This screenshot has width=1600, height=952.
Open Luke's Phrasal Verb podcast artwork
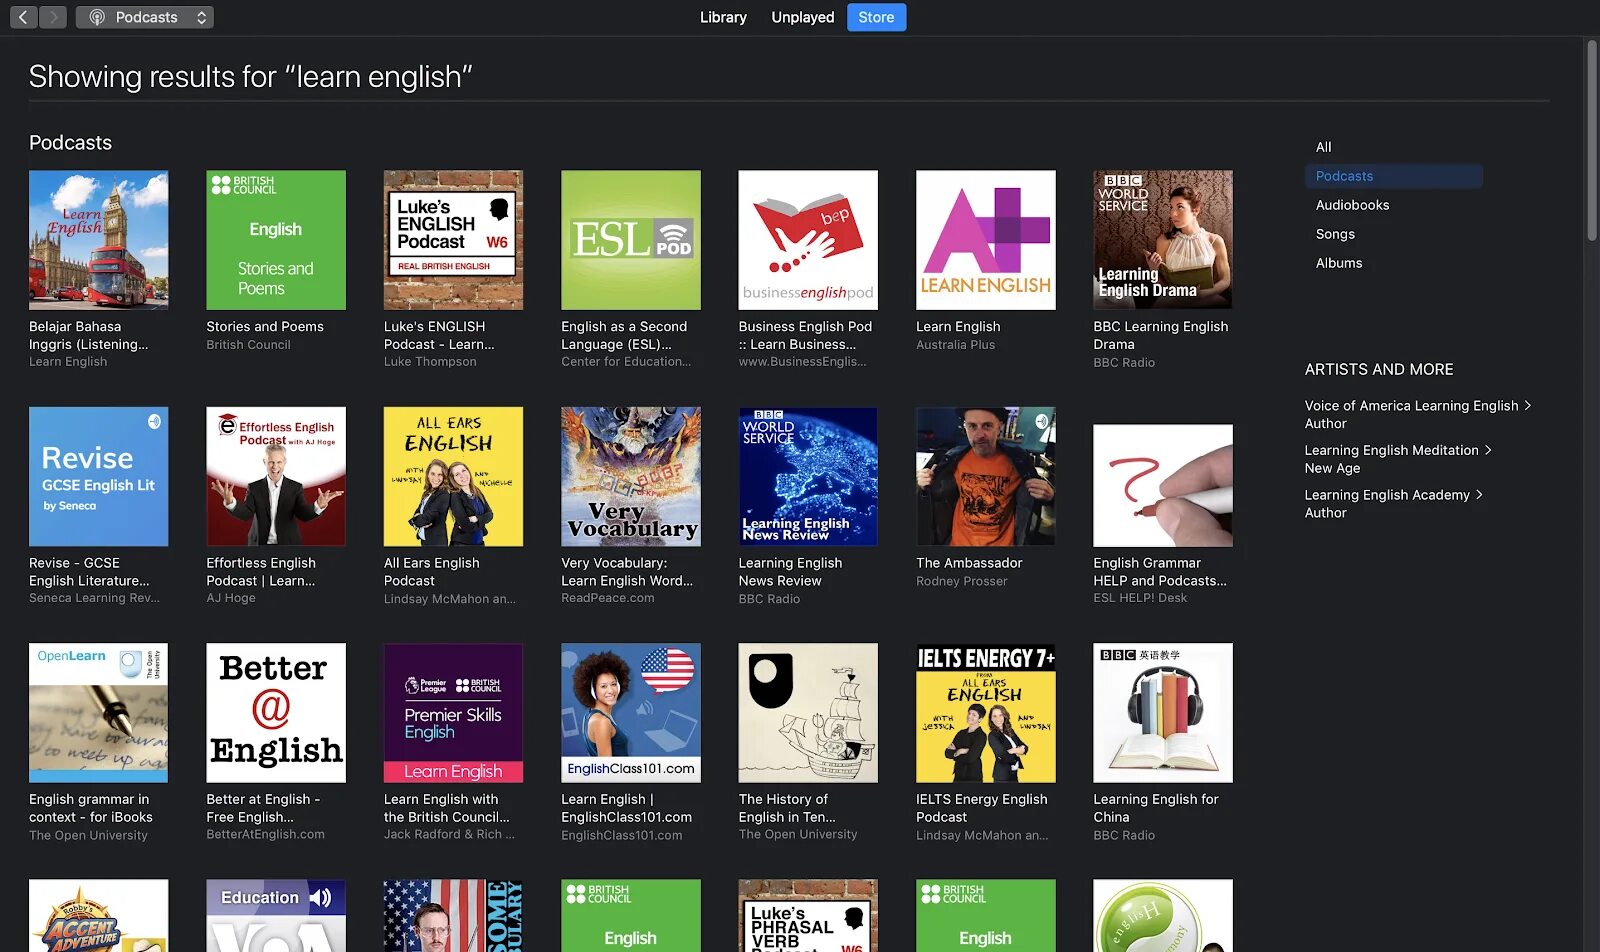(x=808, y=915)
